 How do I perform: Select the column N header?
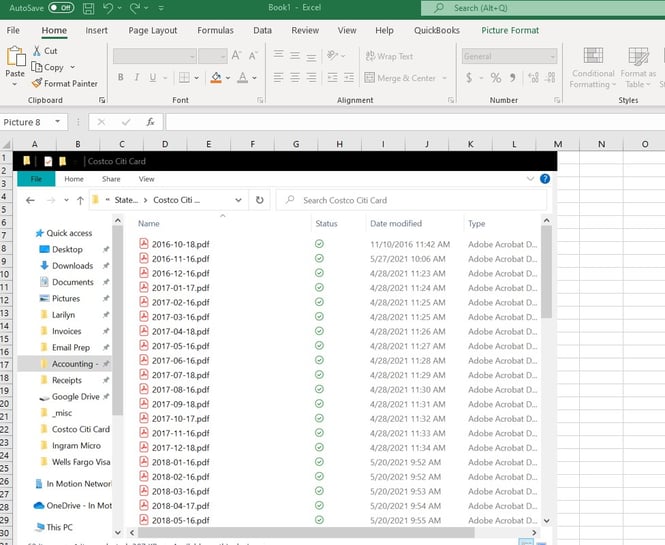[601, 144]
